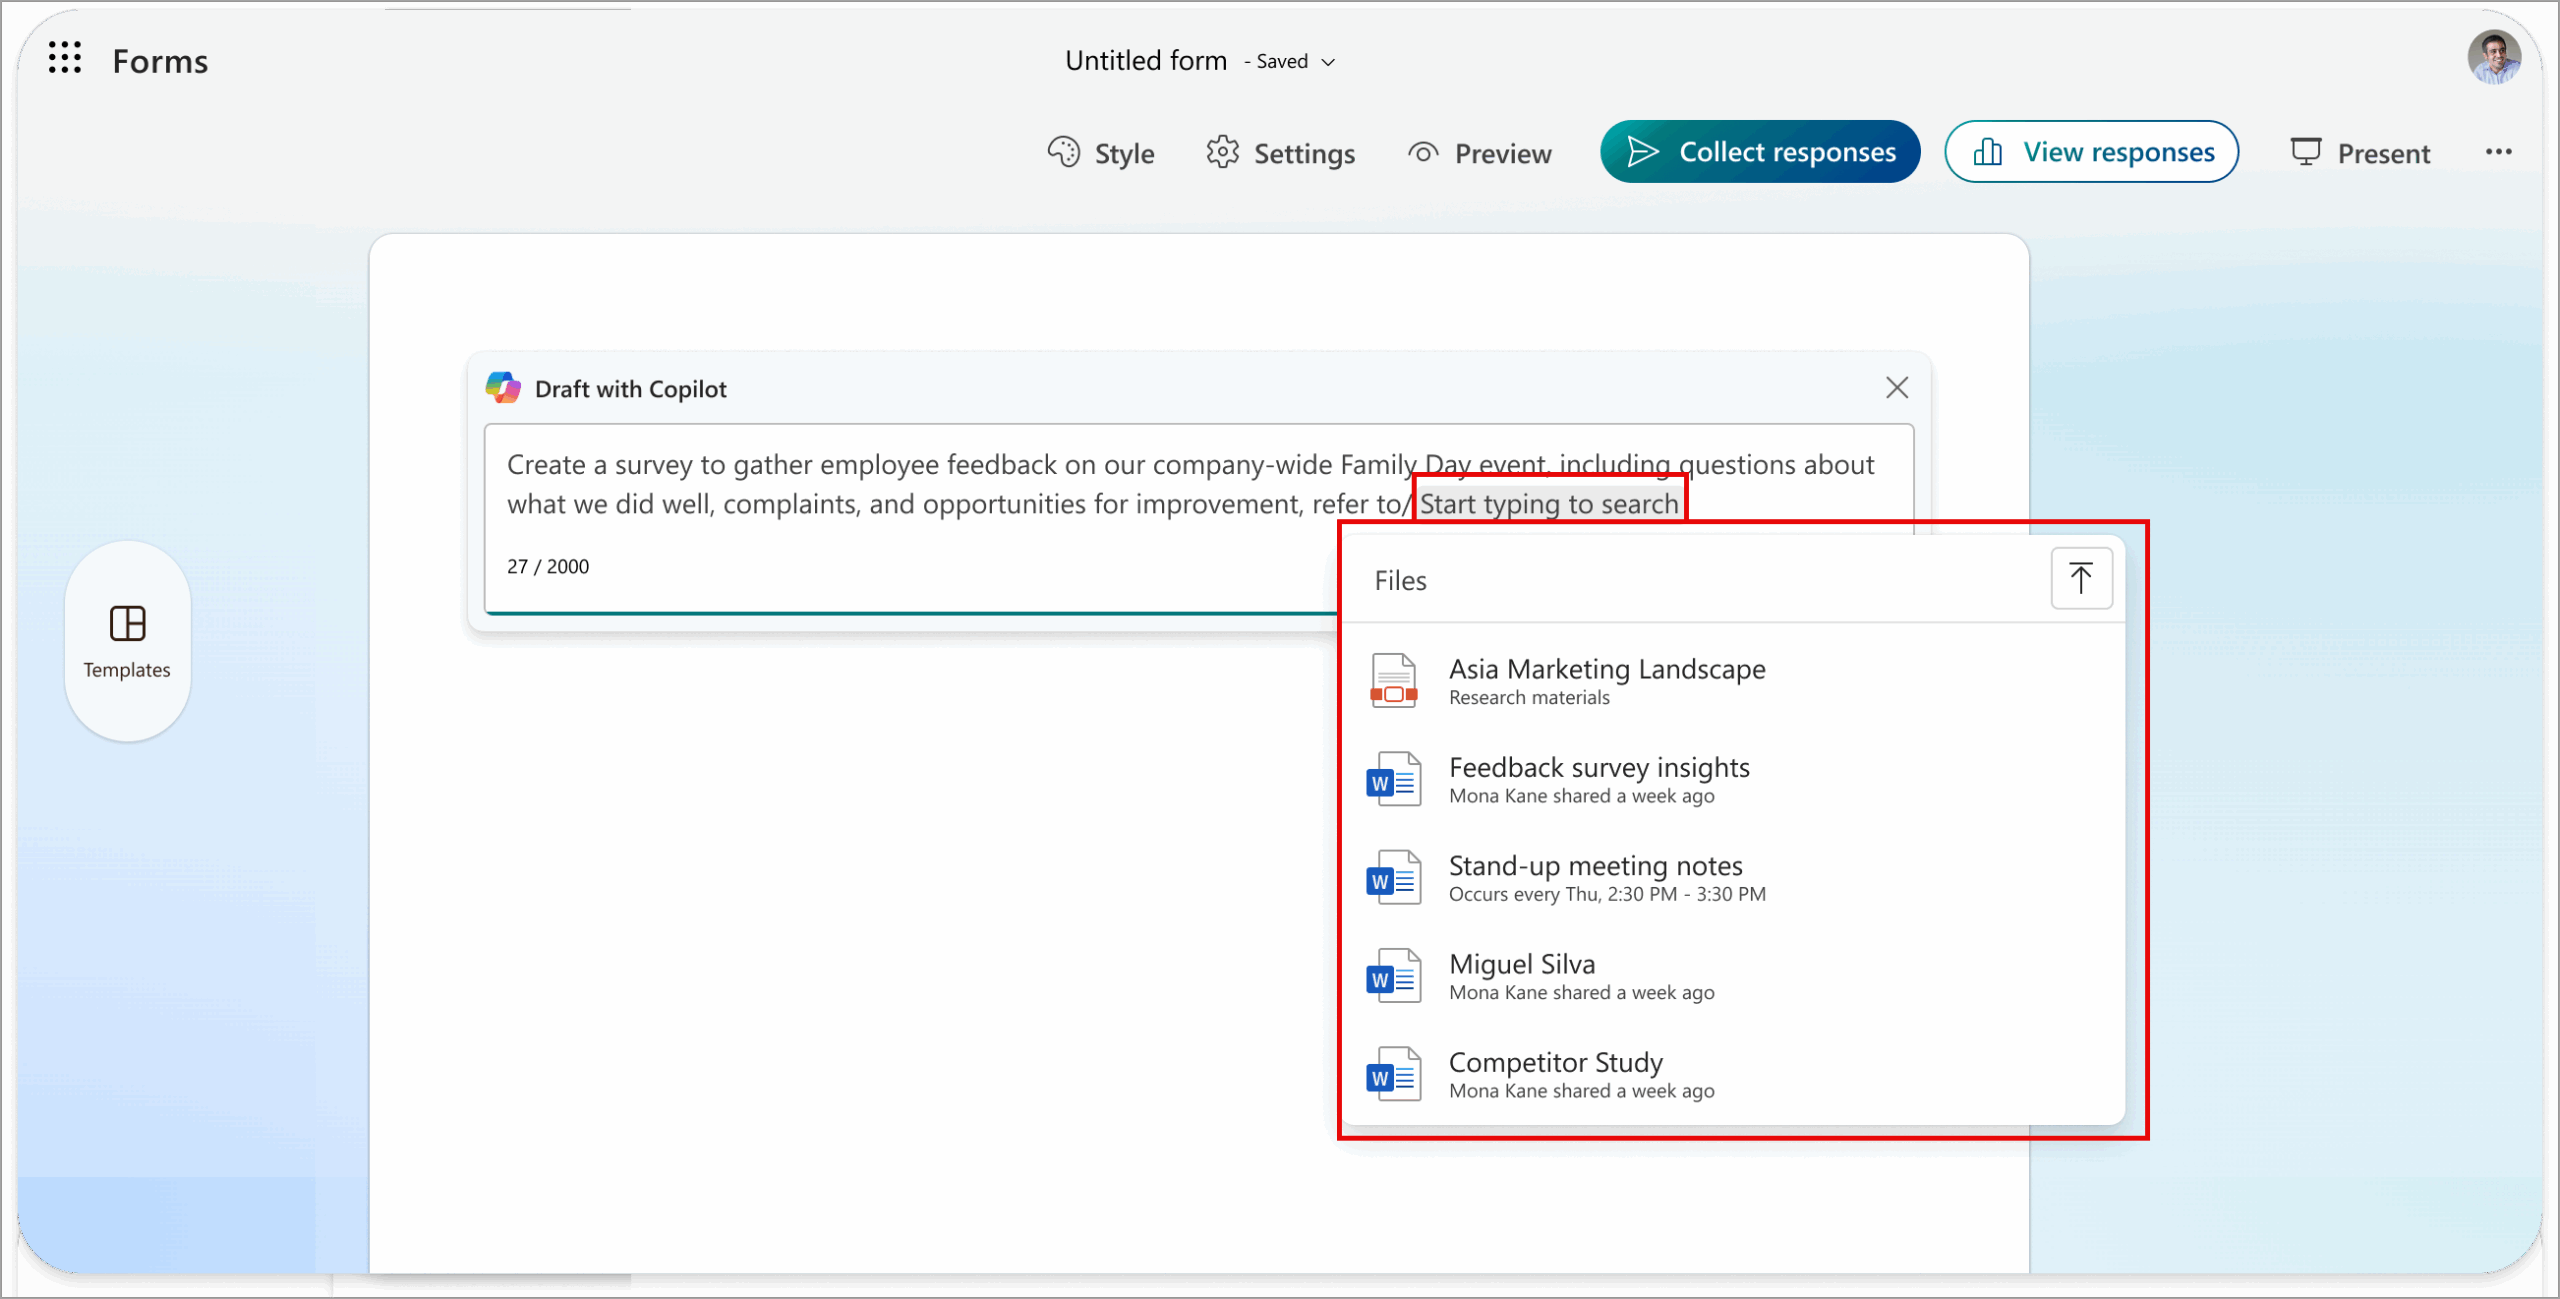Click the Word icon beside Competitor Study
This screenshot has height=1299, width=2560.
tap(1393, 1073)
